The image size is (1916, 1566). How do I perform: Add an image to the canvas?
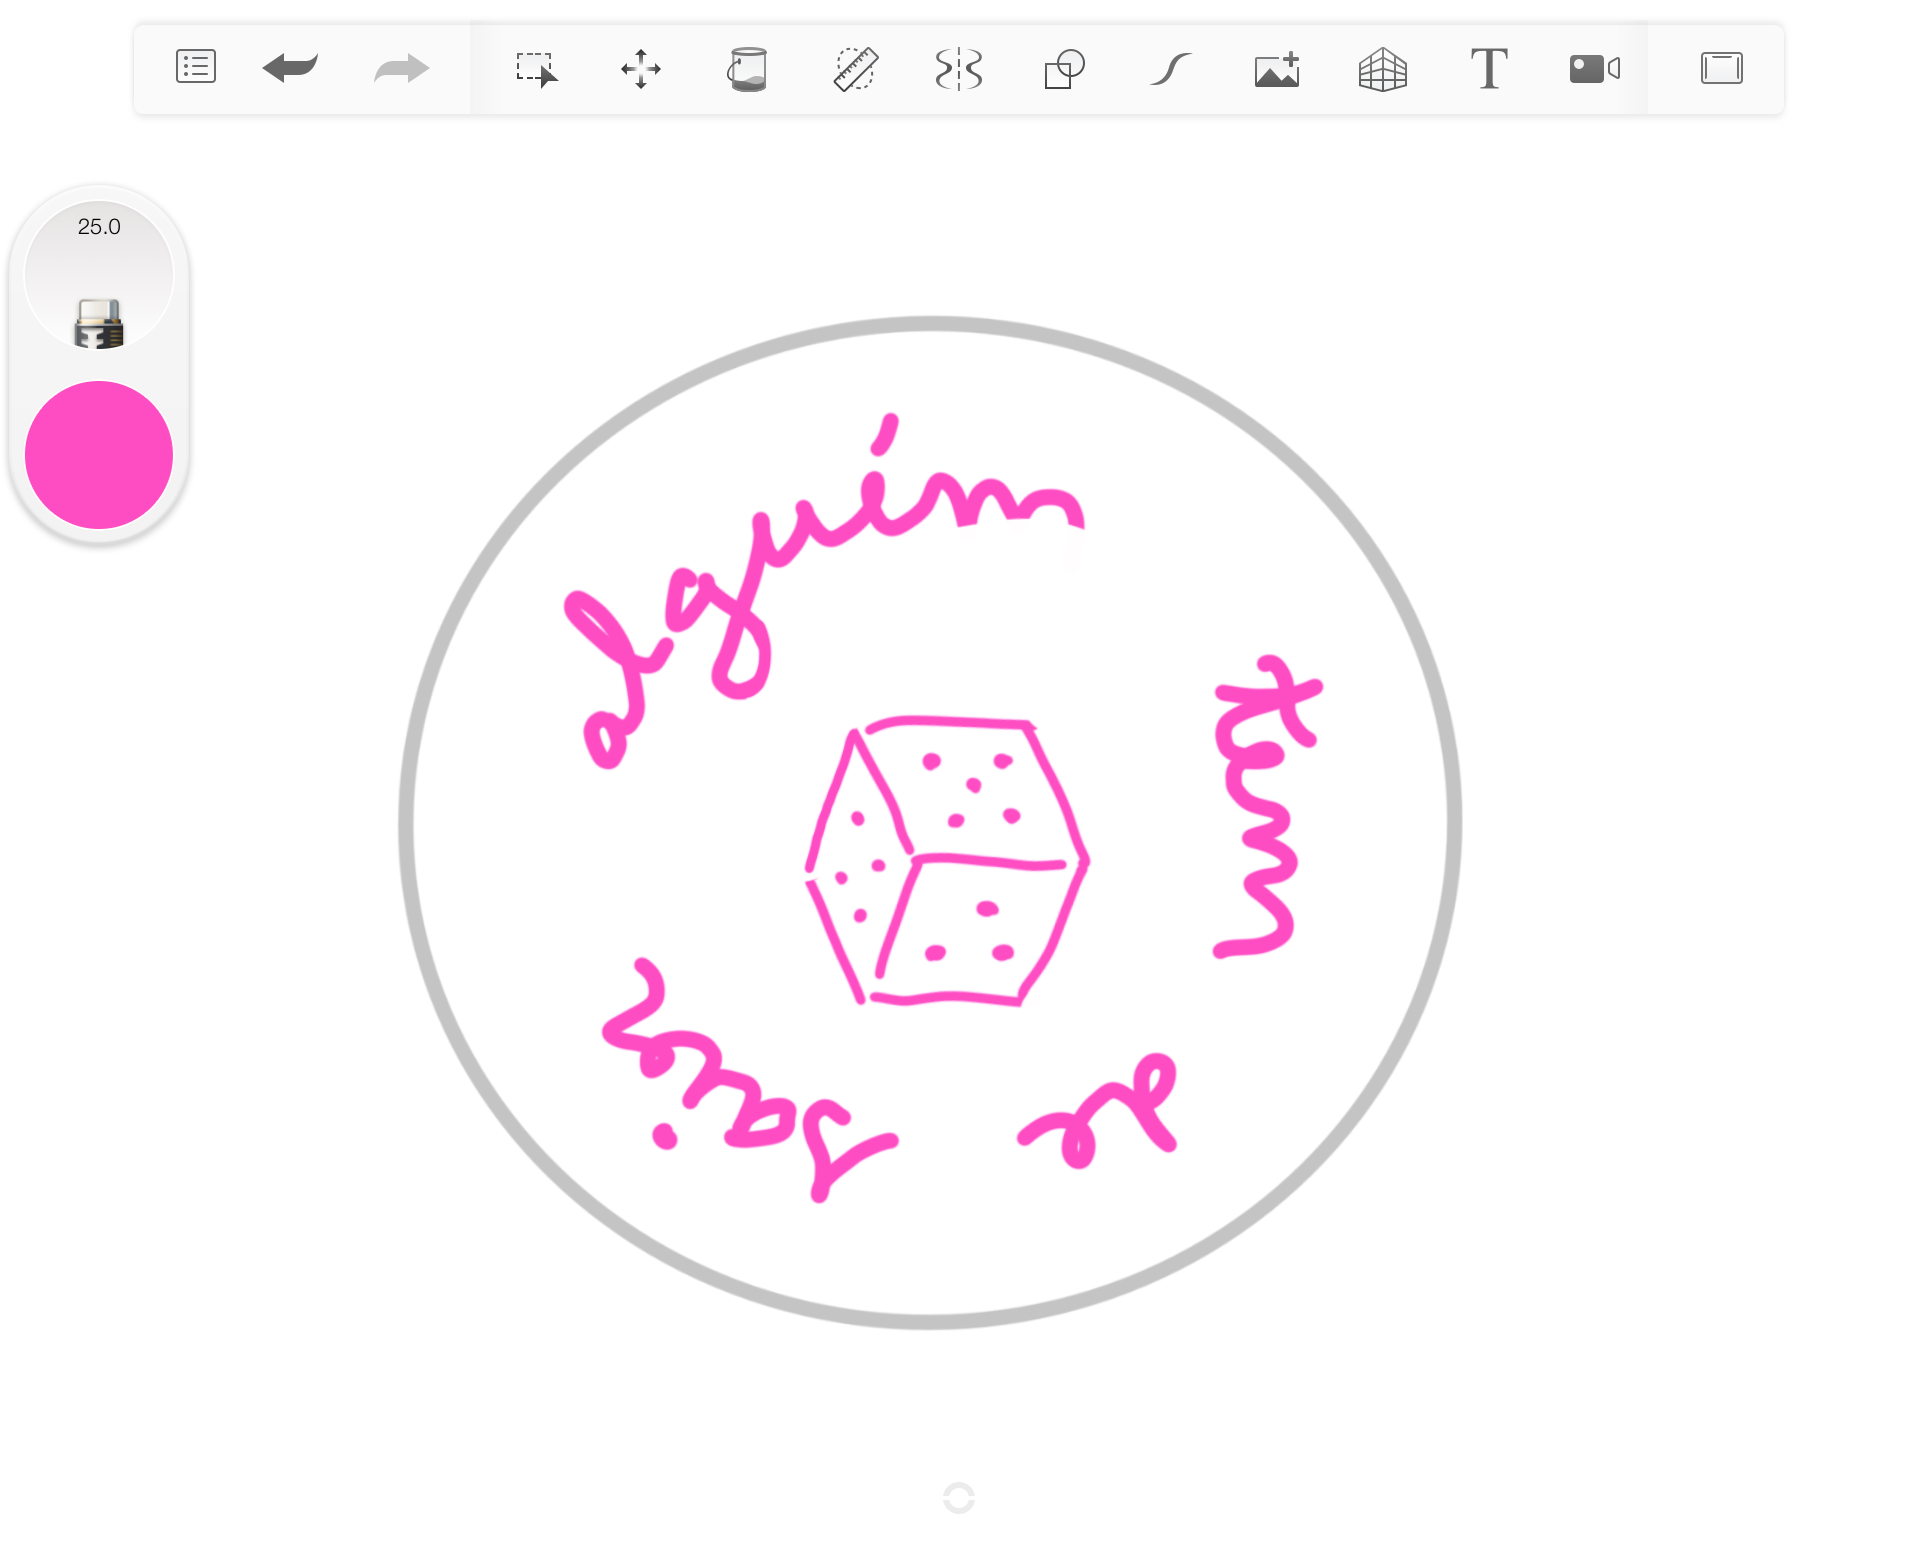(x=1277, y=69)
